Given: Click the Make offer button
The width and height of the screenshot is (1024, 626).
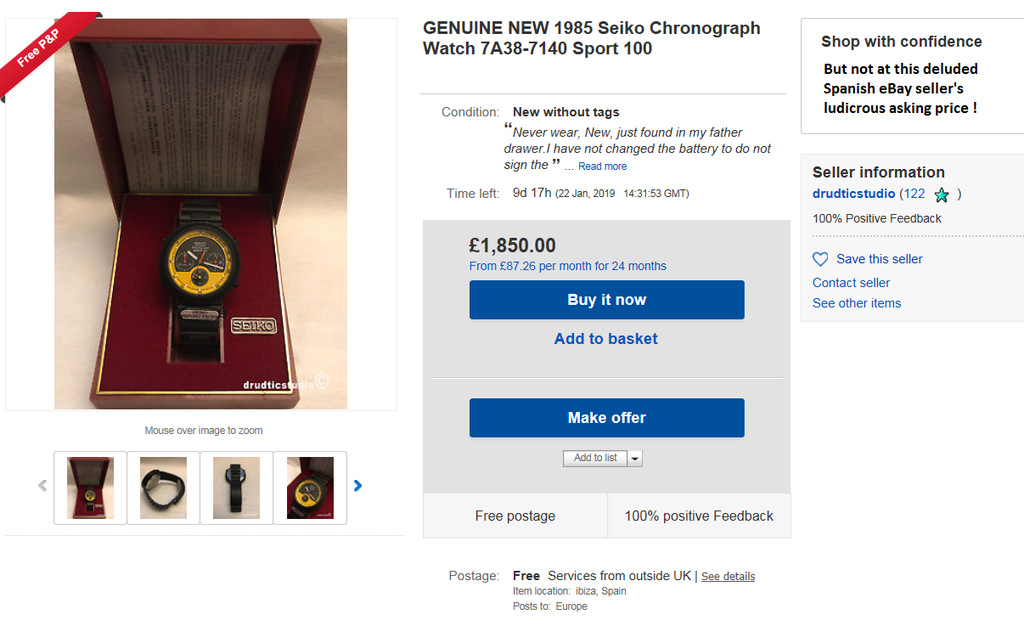Looking at the screenshot, I should (607, 418).
